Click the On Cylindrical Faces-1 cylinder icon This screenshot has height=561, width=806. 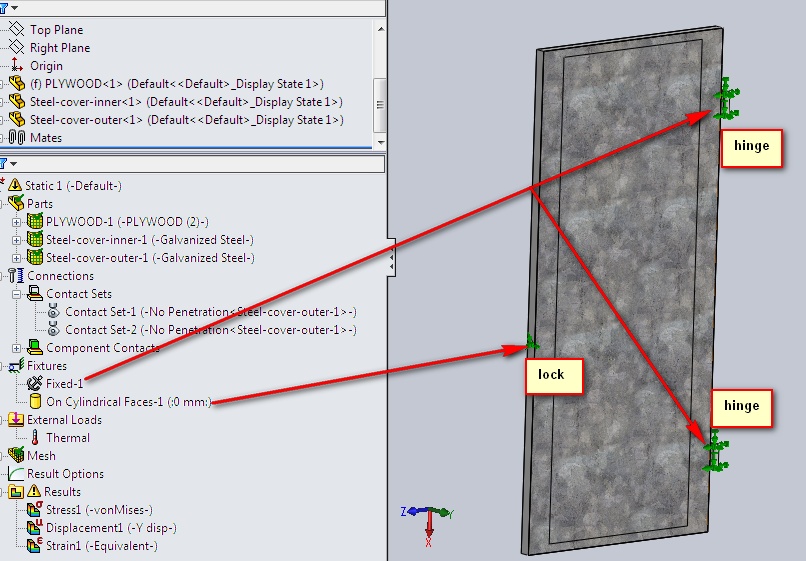point(35,401)
